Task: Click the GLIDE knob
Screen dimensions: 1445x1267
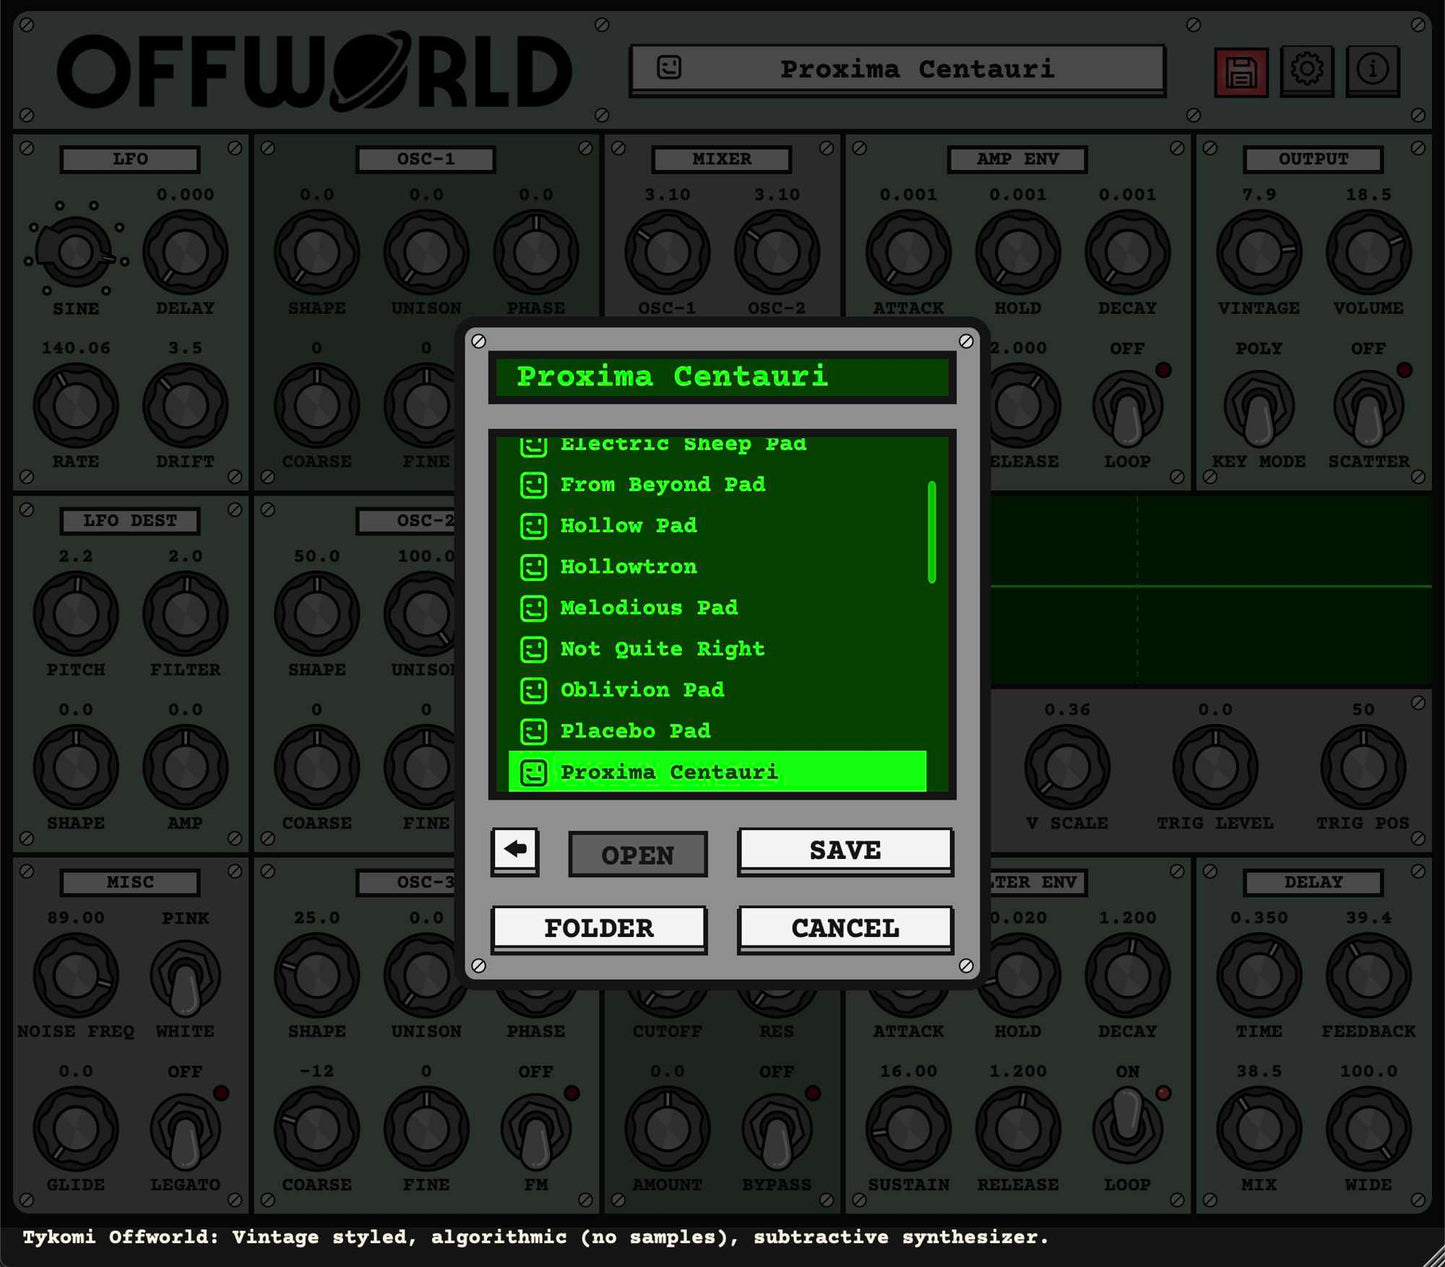Action: [x=76, y=1129]
